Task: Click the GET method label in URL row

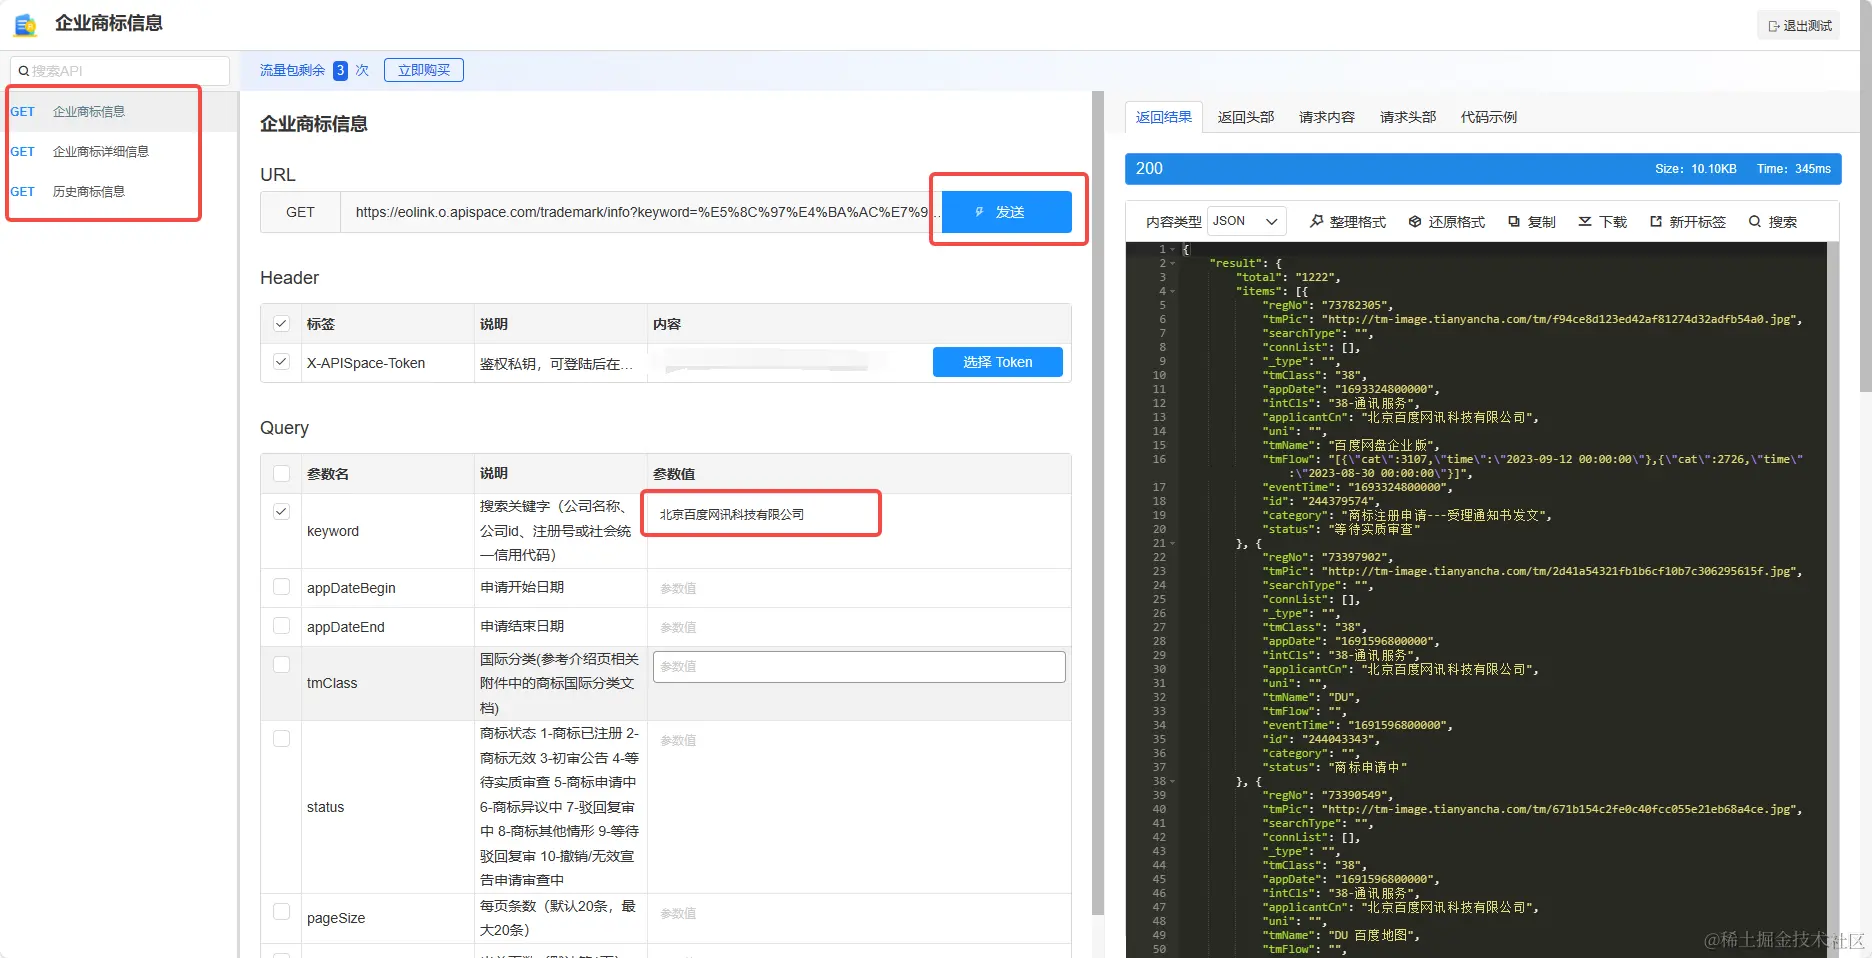Action: 300,212
